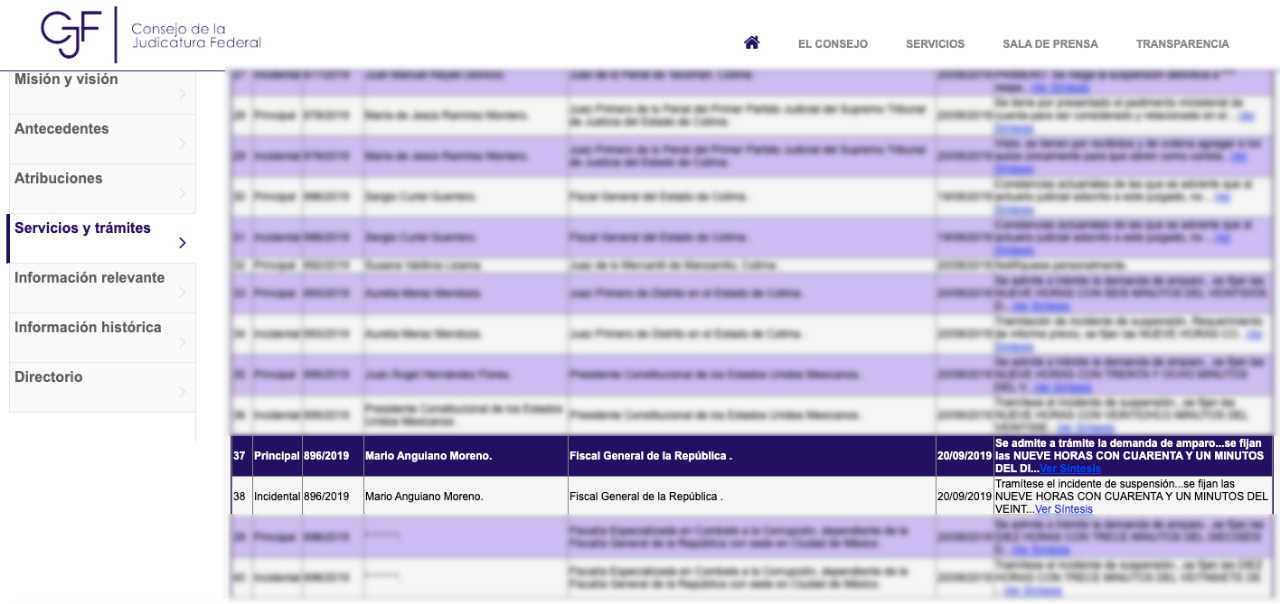Expand the Servicios y trámites chevron arrow
Screen dimensions: 1280x604
(181, 243)
